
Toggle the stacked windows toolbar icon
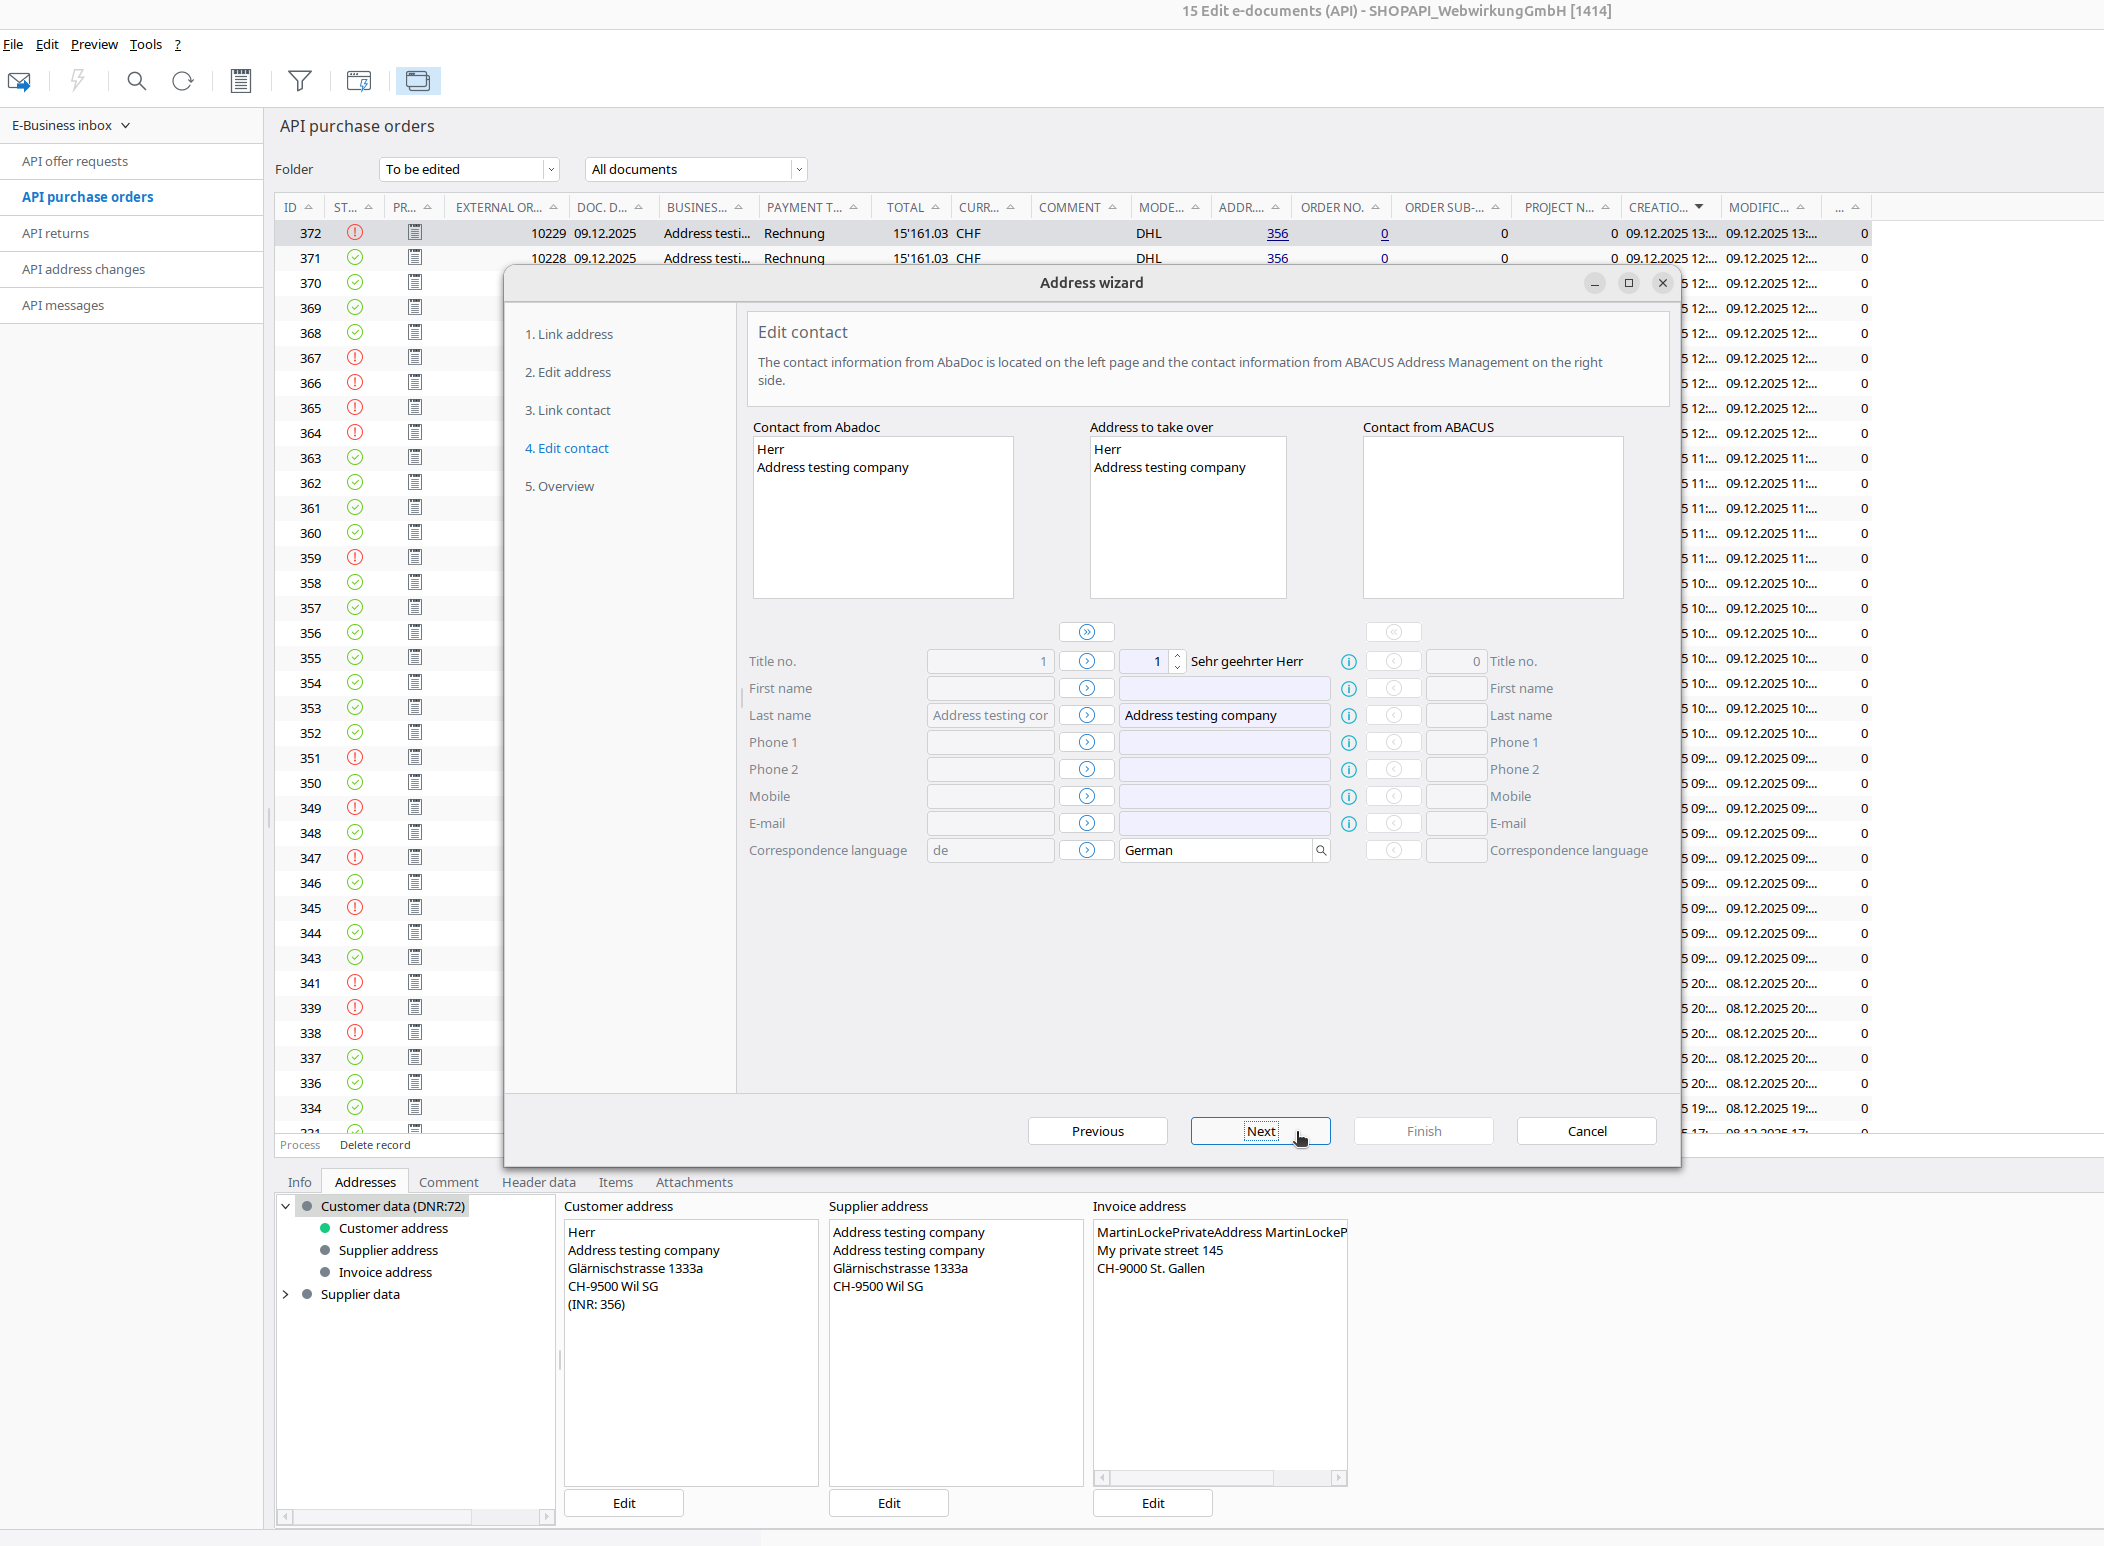click(x=418, y=81)
